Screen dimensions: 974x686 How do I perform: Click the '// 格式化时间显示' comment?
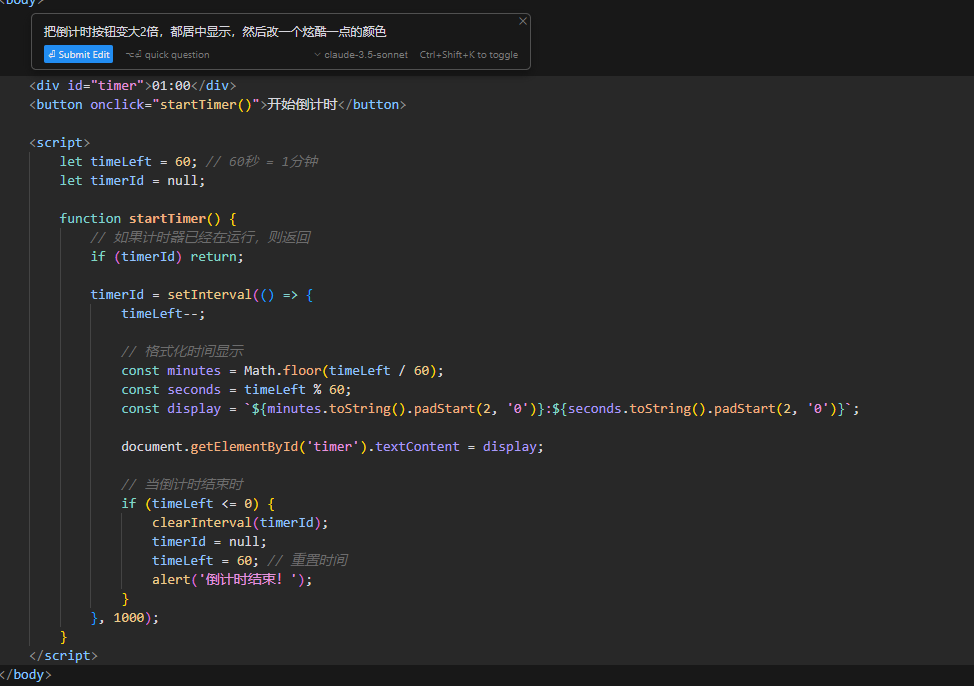coord(182,352)
